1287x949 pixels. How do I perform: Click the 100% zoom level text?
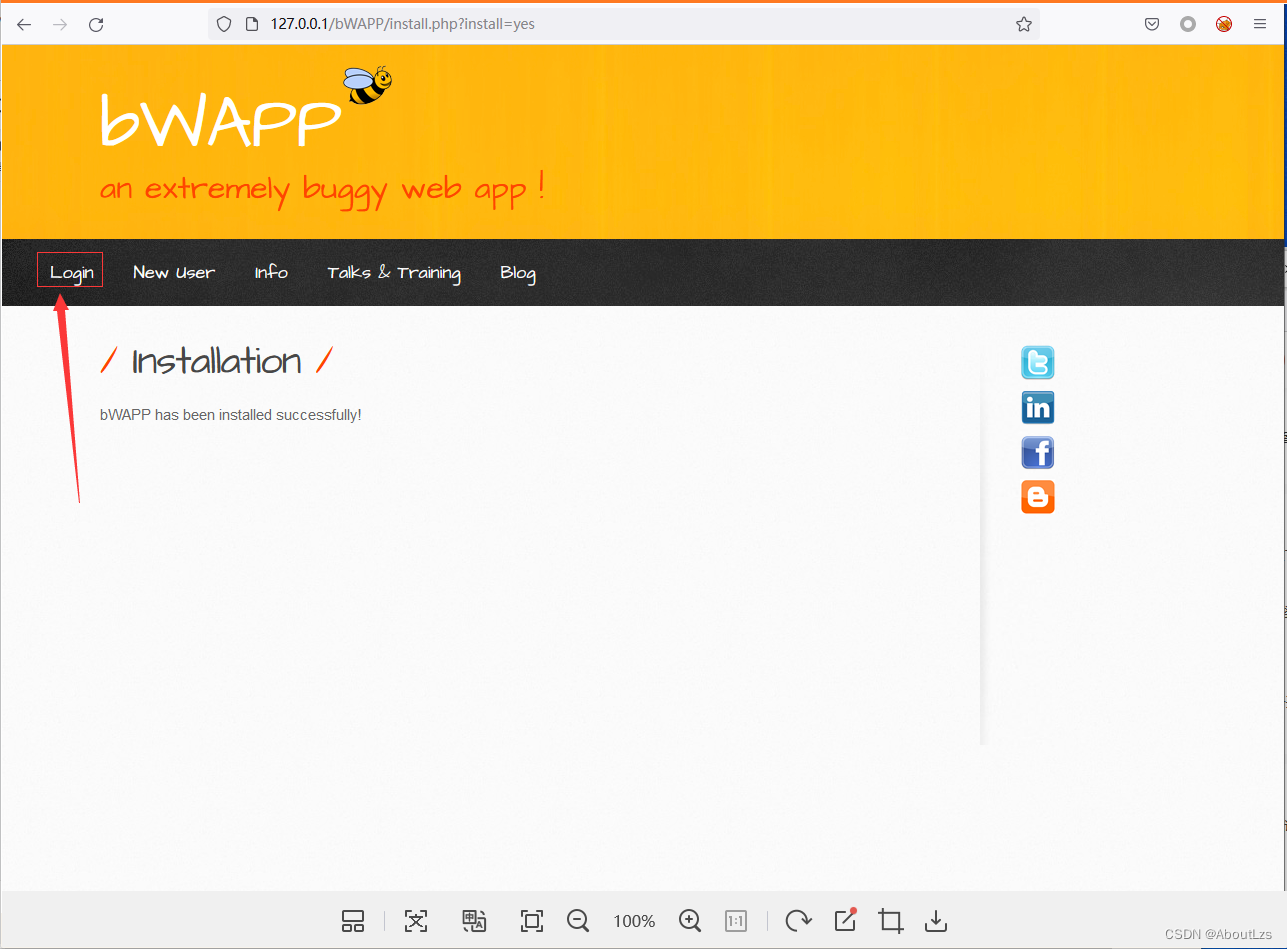pos(634,921)
